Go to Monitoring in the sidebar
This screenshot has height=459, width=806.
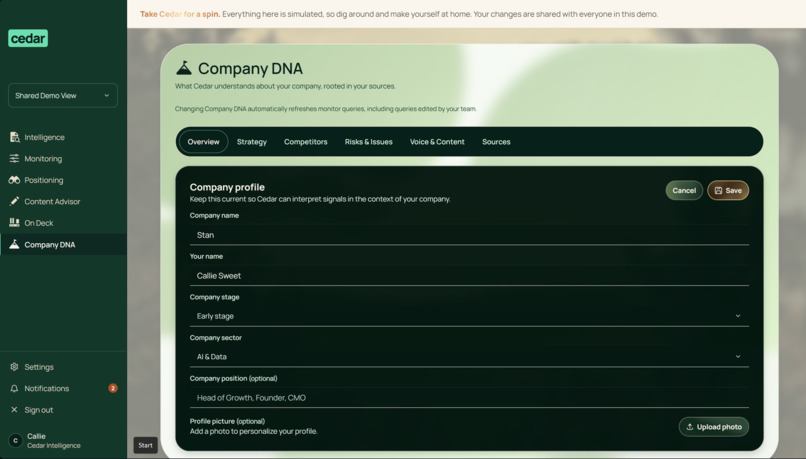click(x=43, y=159)
